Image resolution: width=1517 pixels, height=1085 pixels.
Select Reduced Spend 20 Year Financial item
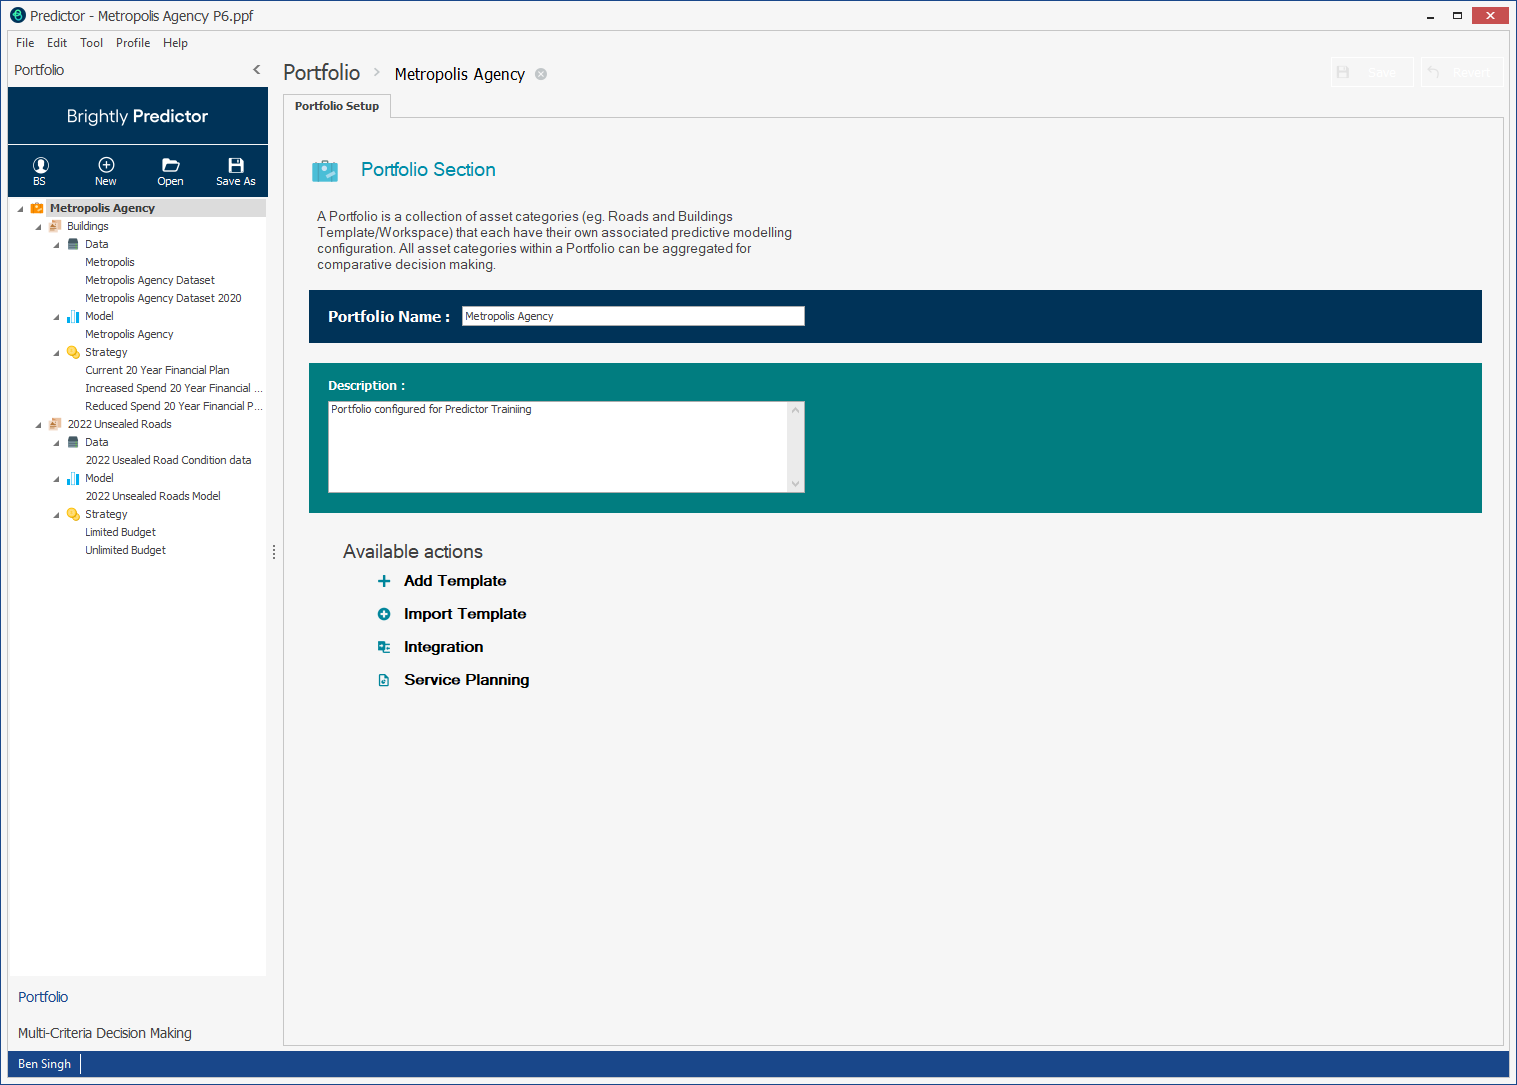pos(173,406)
